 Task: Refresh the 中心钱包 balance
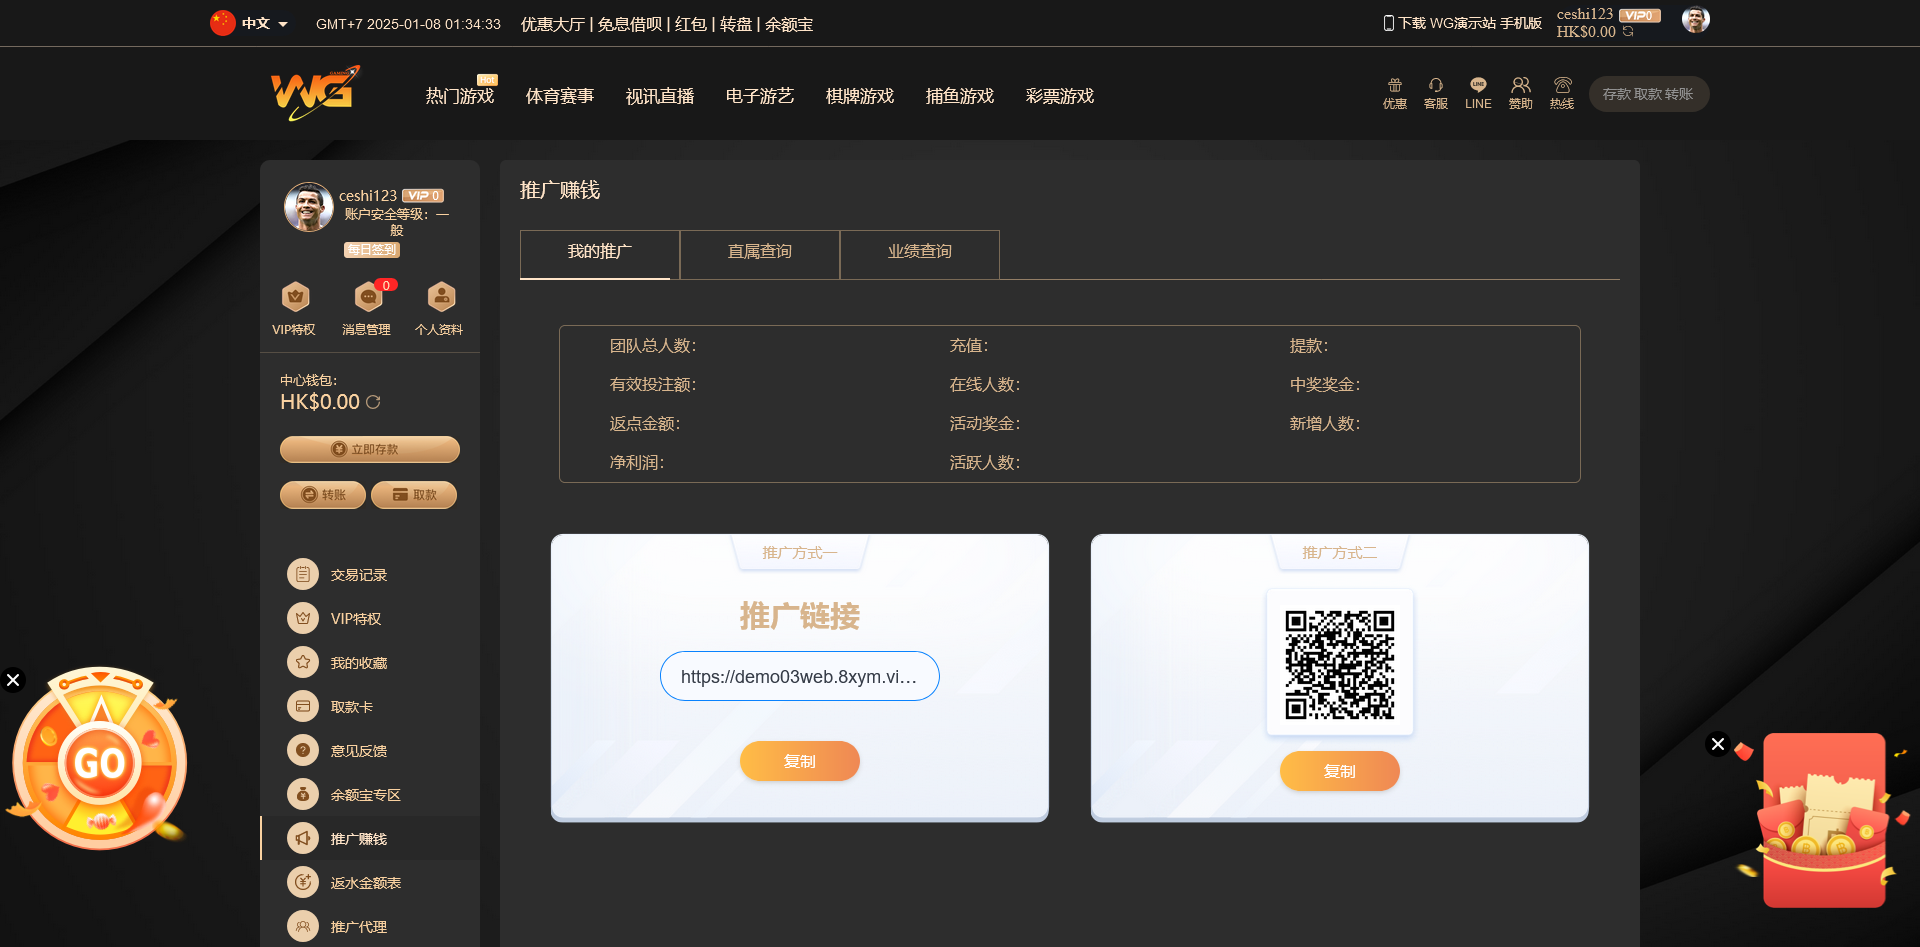pyautogui.click(x=374, y=402)
